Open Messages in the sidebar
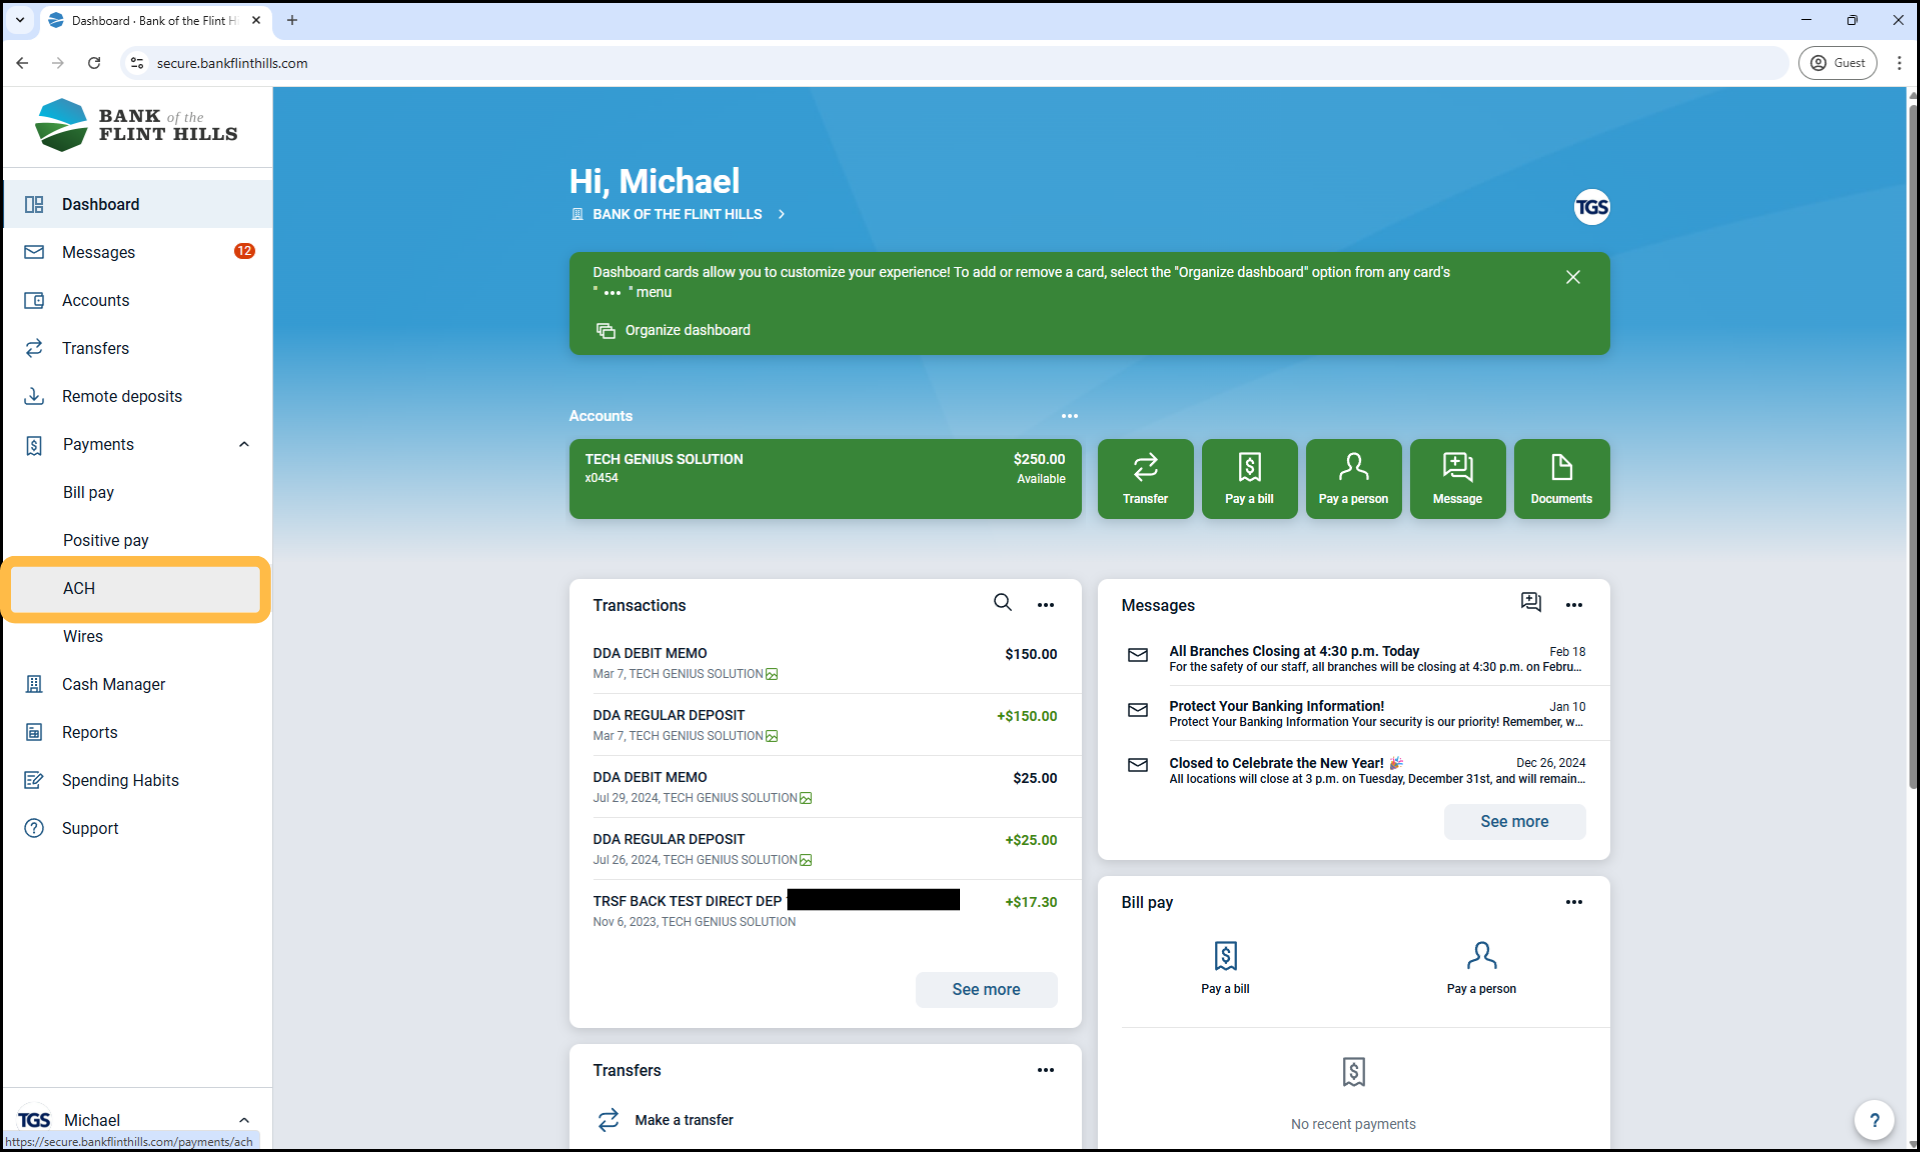This screenshot has height=1152, width=1920. [x=98, y=252]
